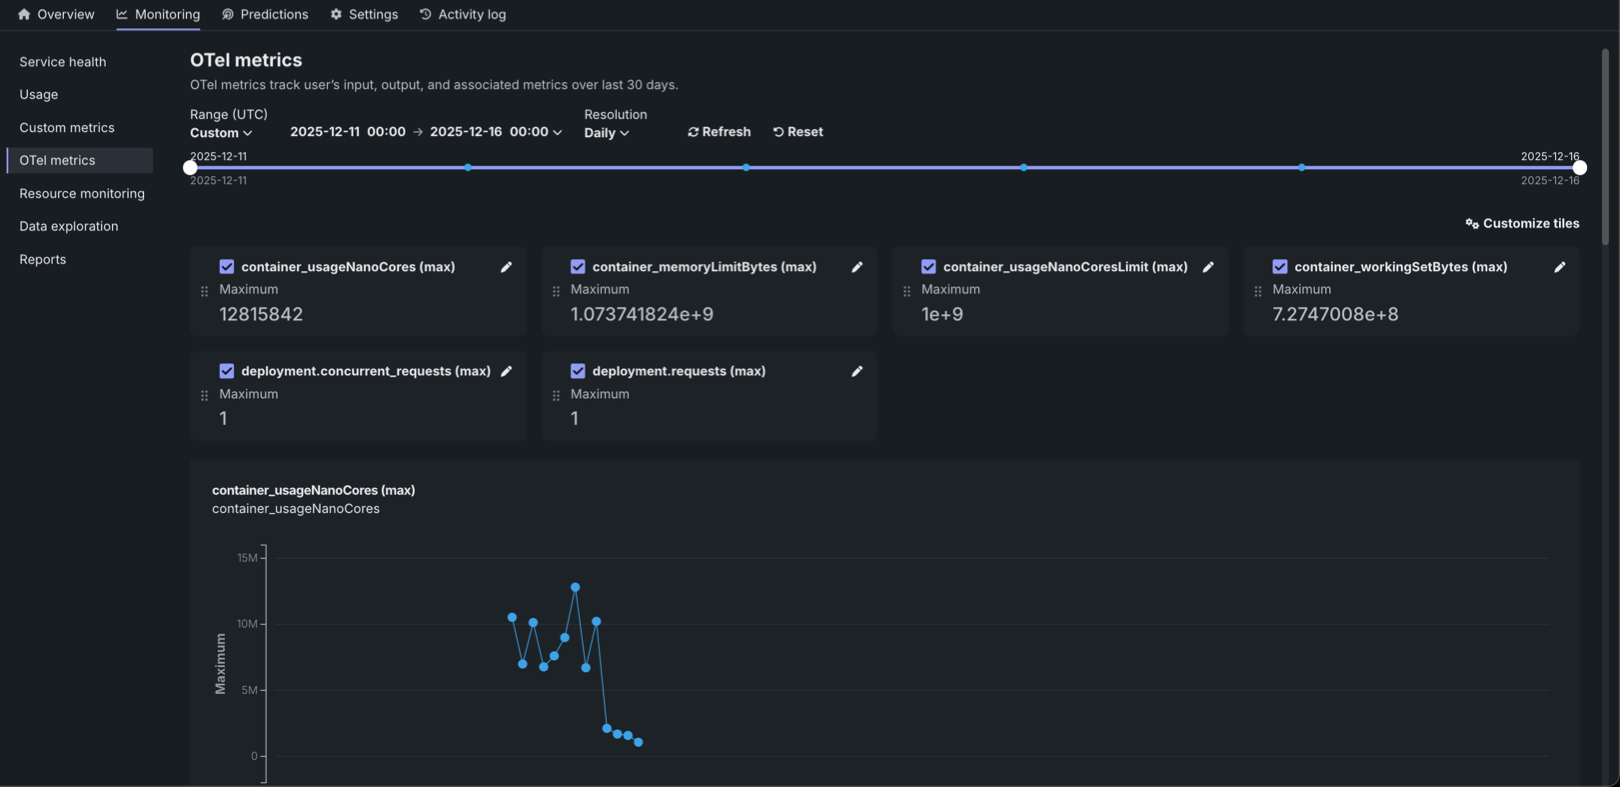The image size is (1620, 787).
Task: Open Resource monitoring in the sidebar
Action: 82,193
